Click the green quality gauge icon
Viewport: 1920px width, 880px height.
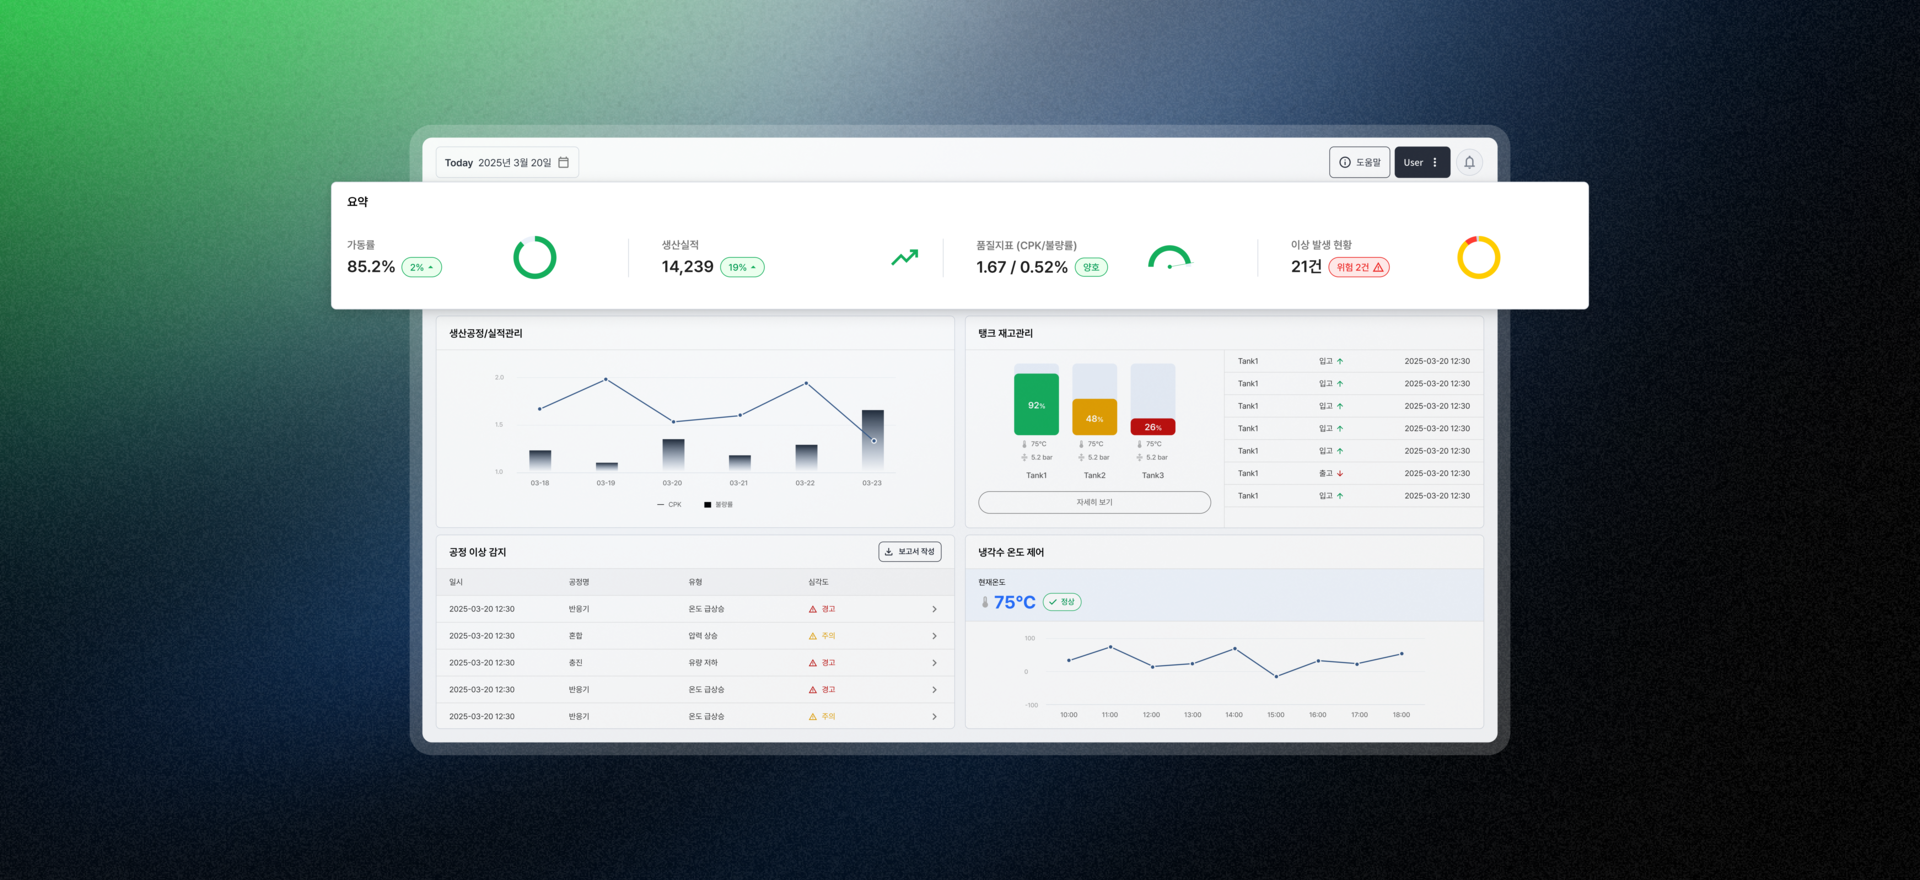(1170, 258)
